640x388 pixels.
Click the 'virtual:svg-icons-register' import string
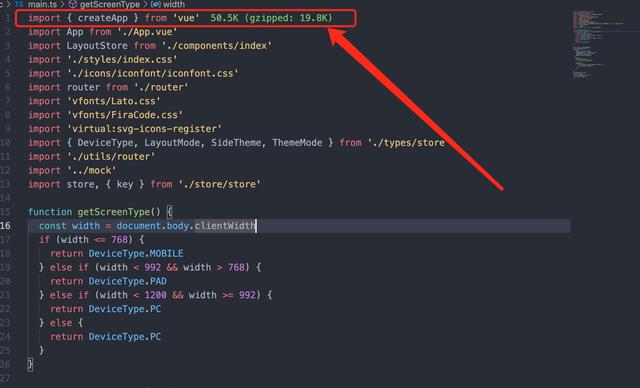(x=144, y=129)
